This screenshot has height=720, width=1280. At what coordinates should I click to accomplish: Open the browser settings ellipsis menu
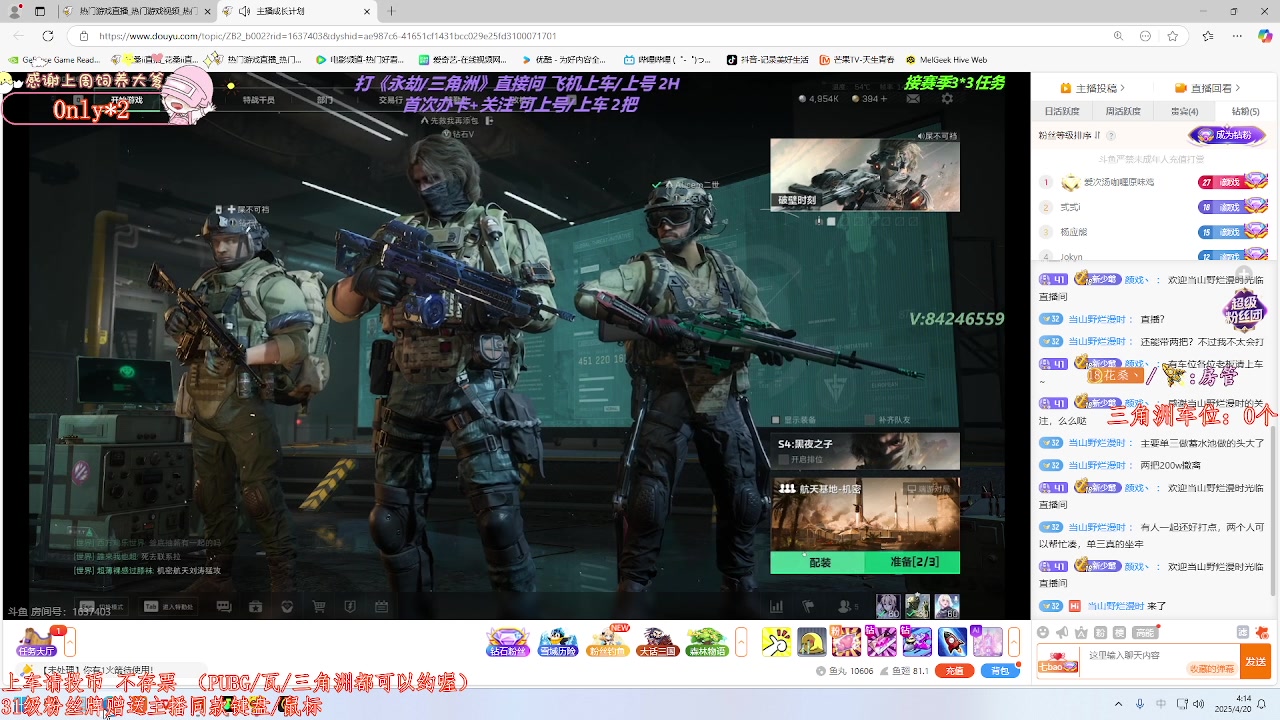1235,36
